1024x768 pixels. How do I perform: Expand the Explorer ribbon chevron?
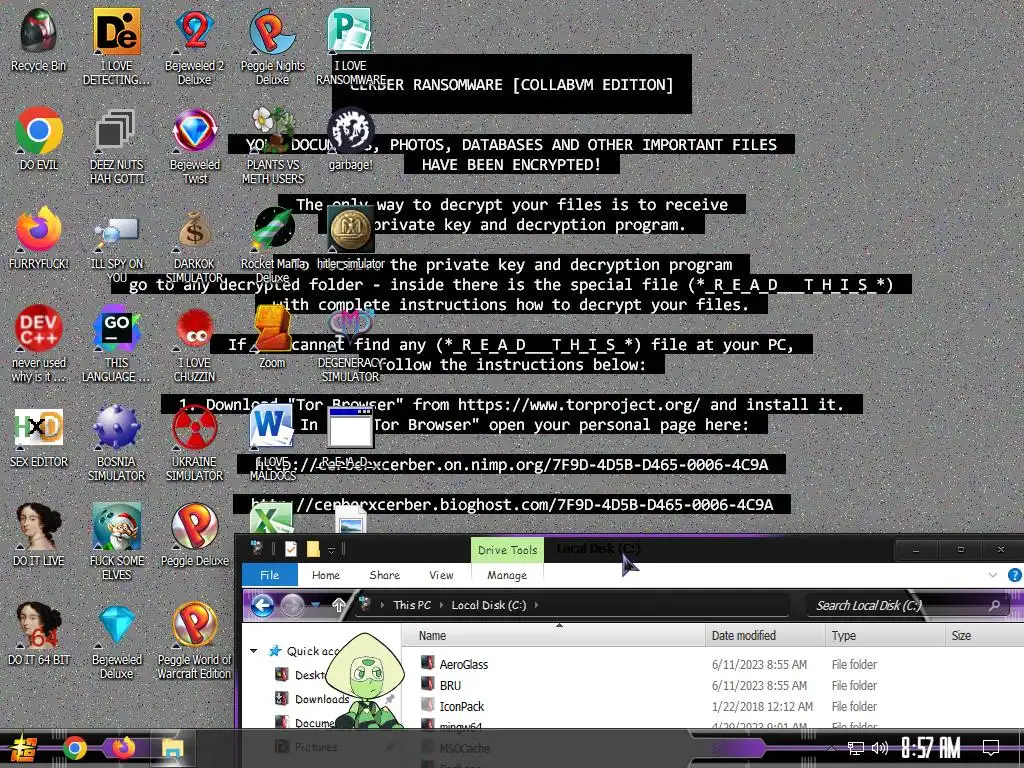(993, 575)
